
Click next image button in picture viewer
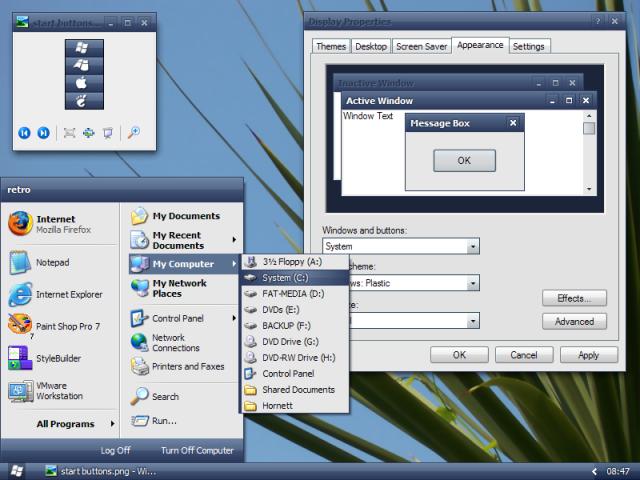[43, 133]
